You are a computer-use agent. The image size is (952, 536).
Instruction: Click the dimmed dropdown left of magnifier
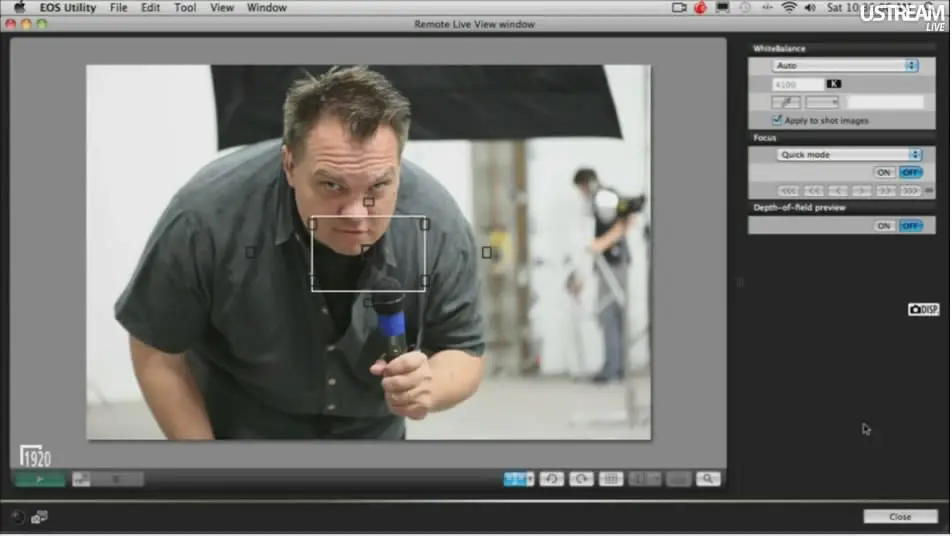645,479
